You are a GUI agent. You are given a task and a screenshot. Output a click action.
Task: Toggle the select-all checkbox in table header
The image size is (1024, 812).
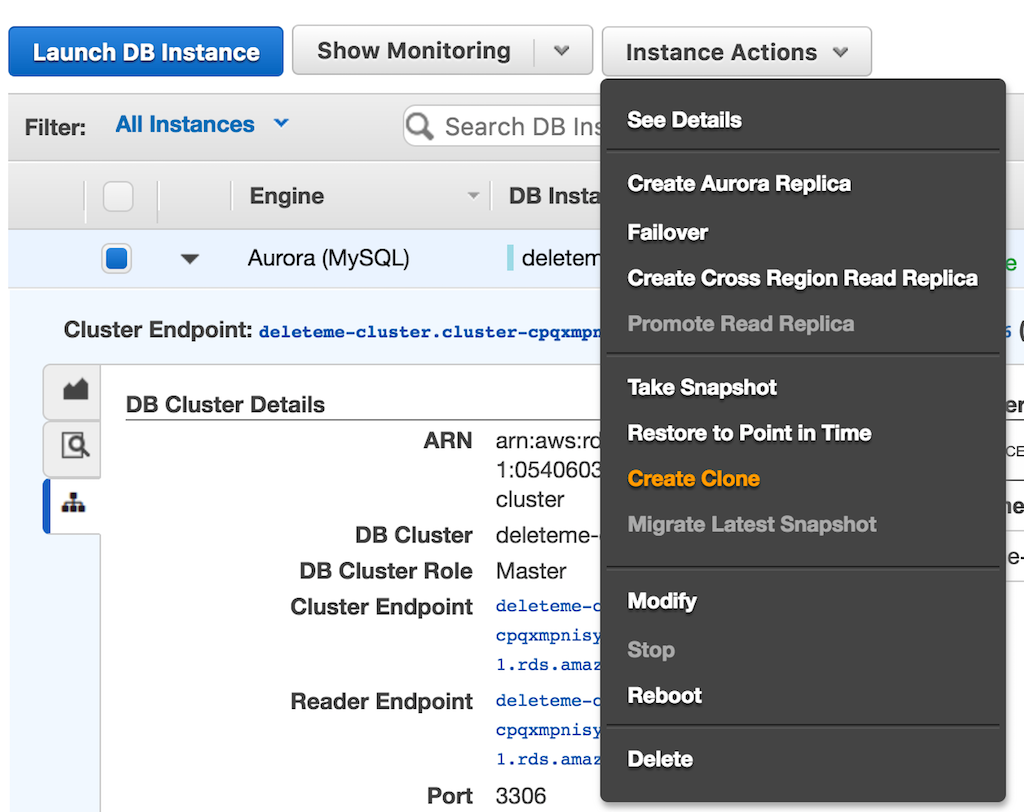tap(117, 196)
